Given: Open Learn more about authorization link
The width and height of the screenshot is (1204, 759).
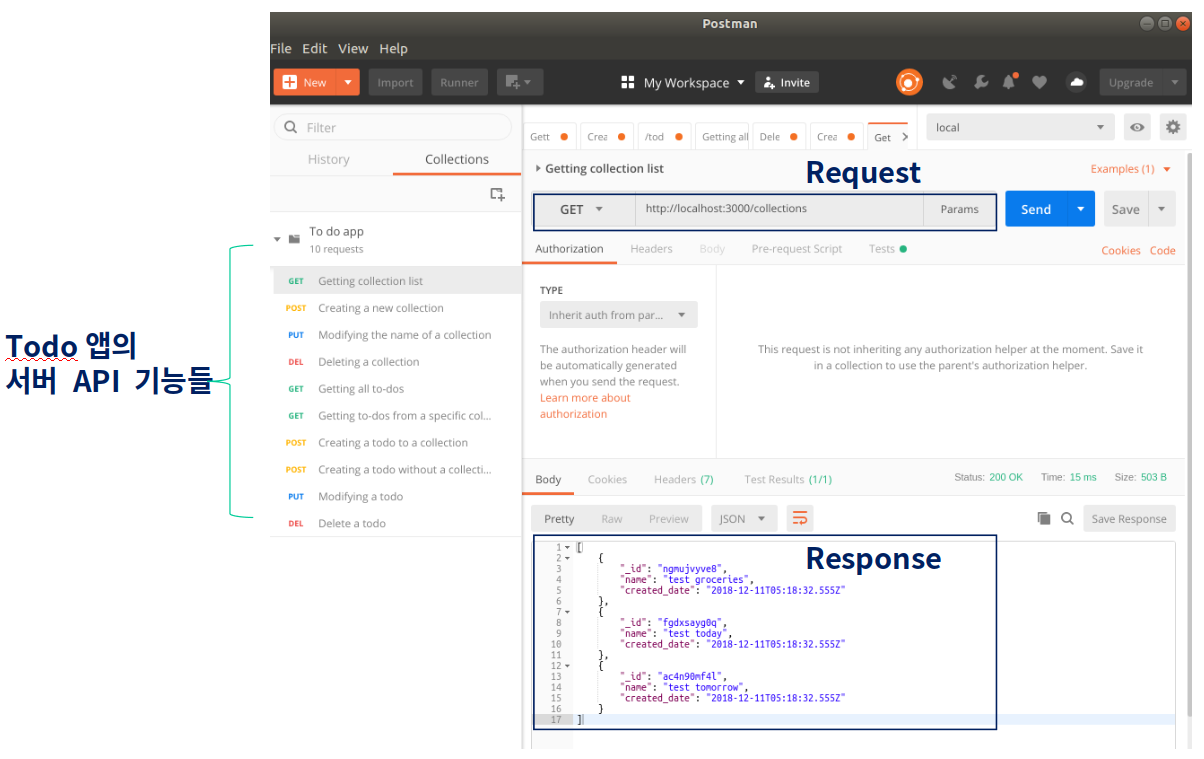Looking at the screenshot, I should tap(585, 406).
